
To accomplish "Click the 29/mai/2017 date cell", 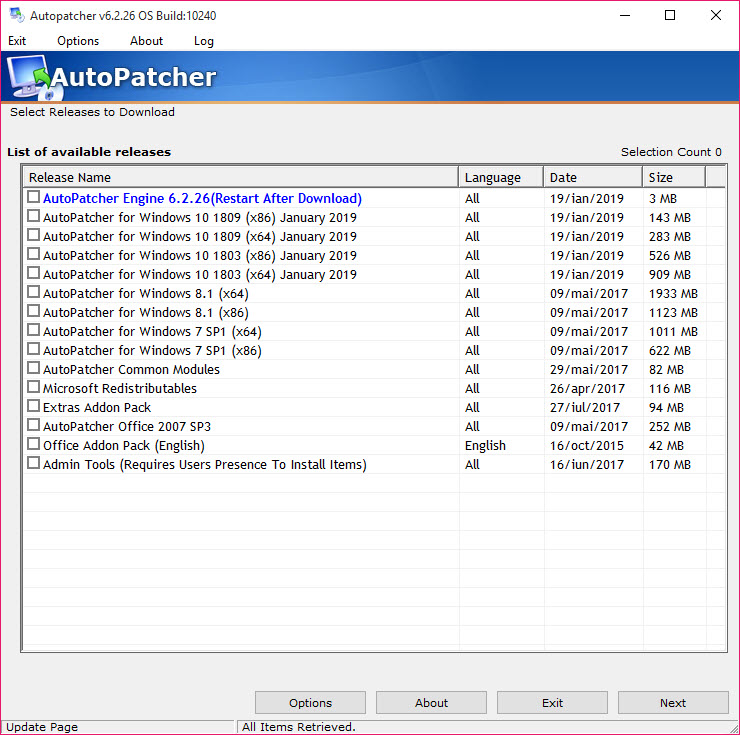I will tap(589, 370).
